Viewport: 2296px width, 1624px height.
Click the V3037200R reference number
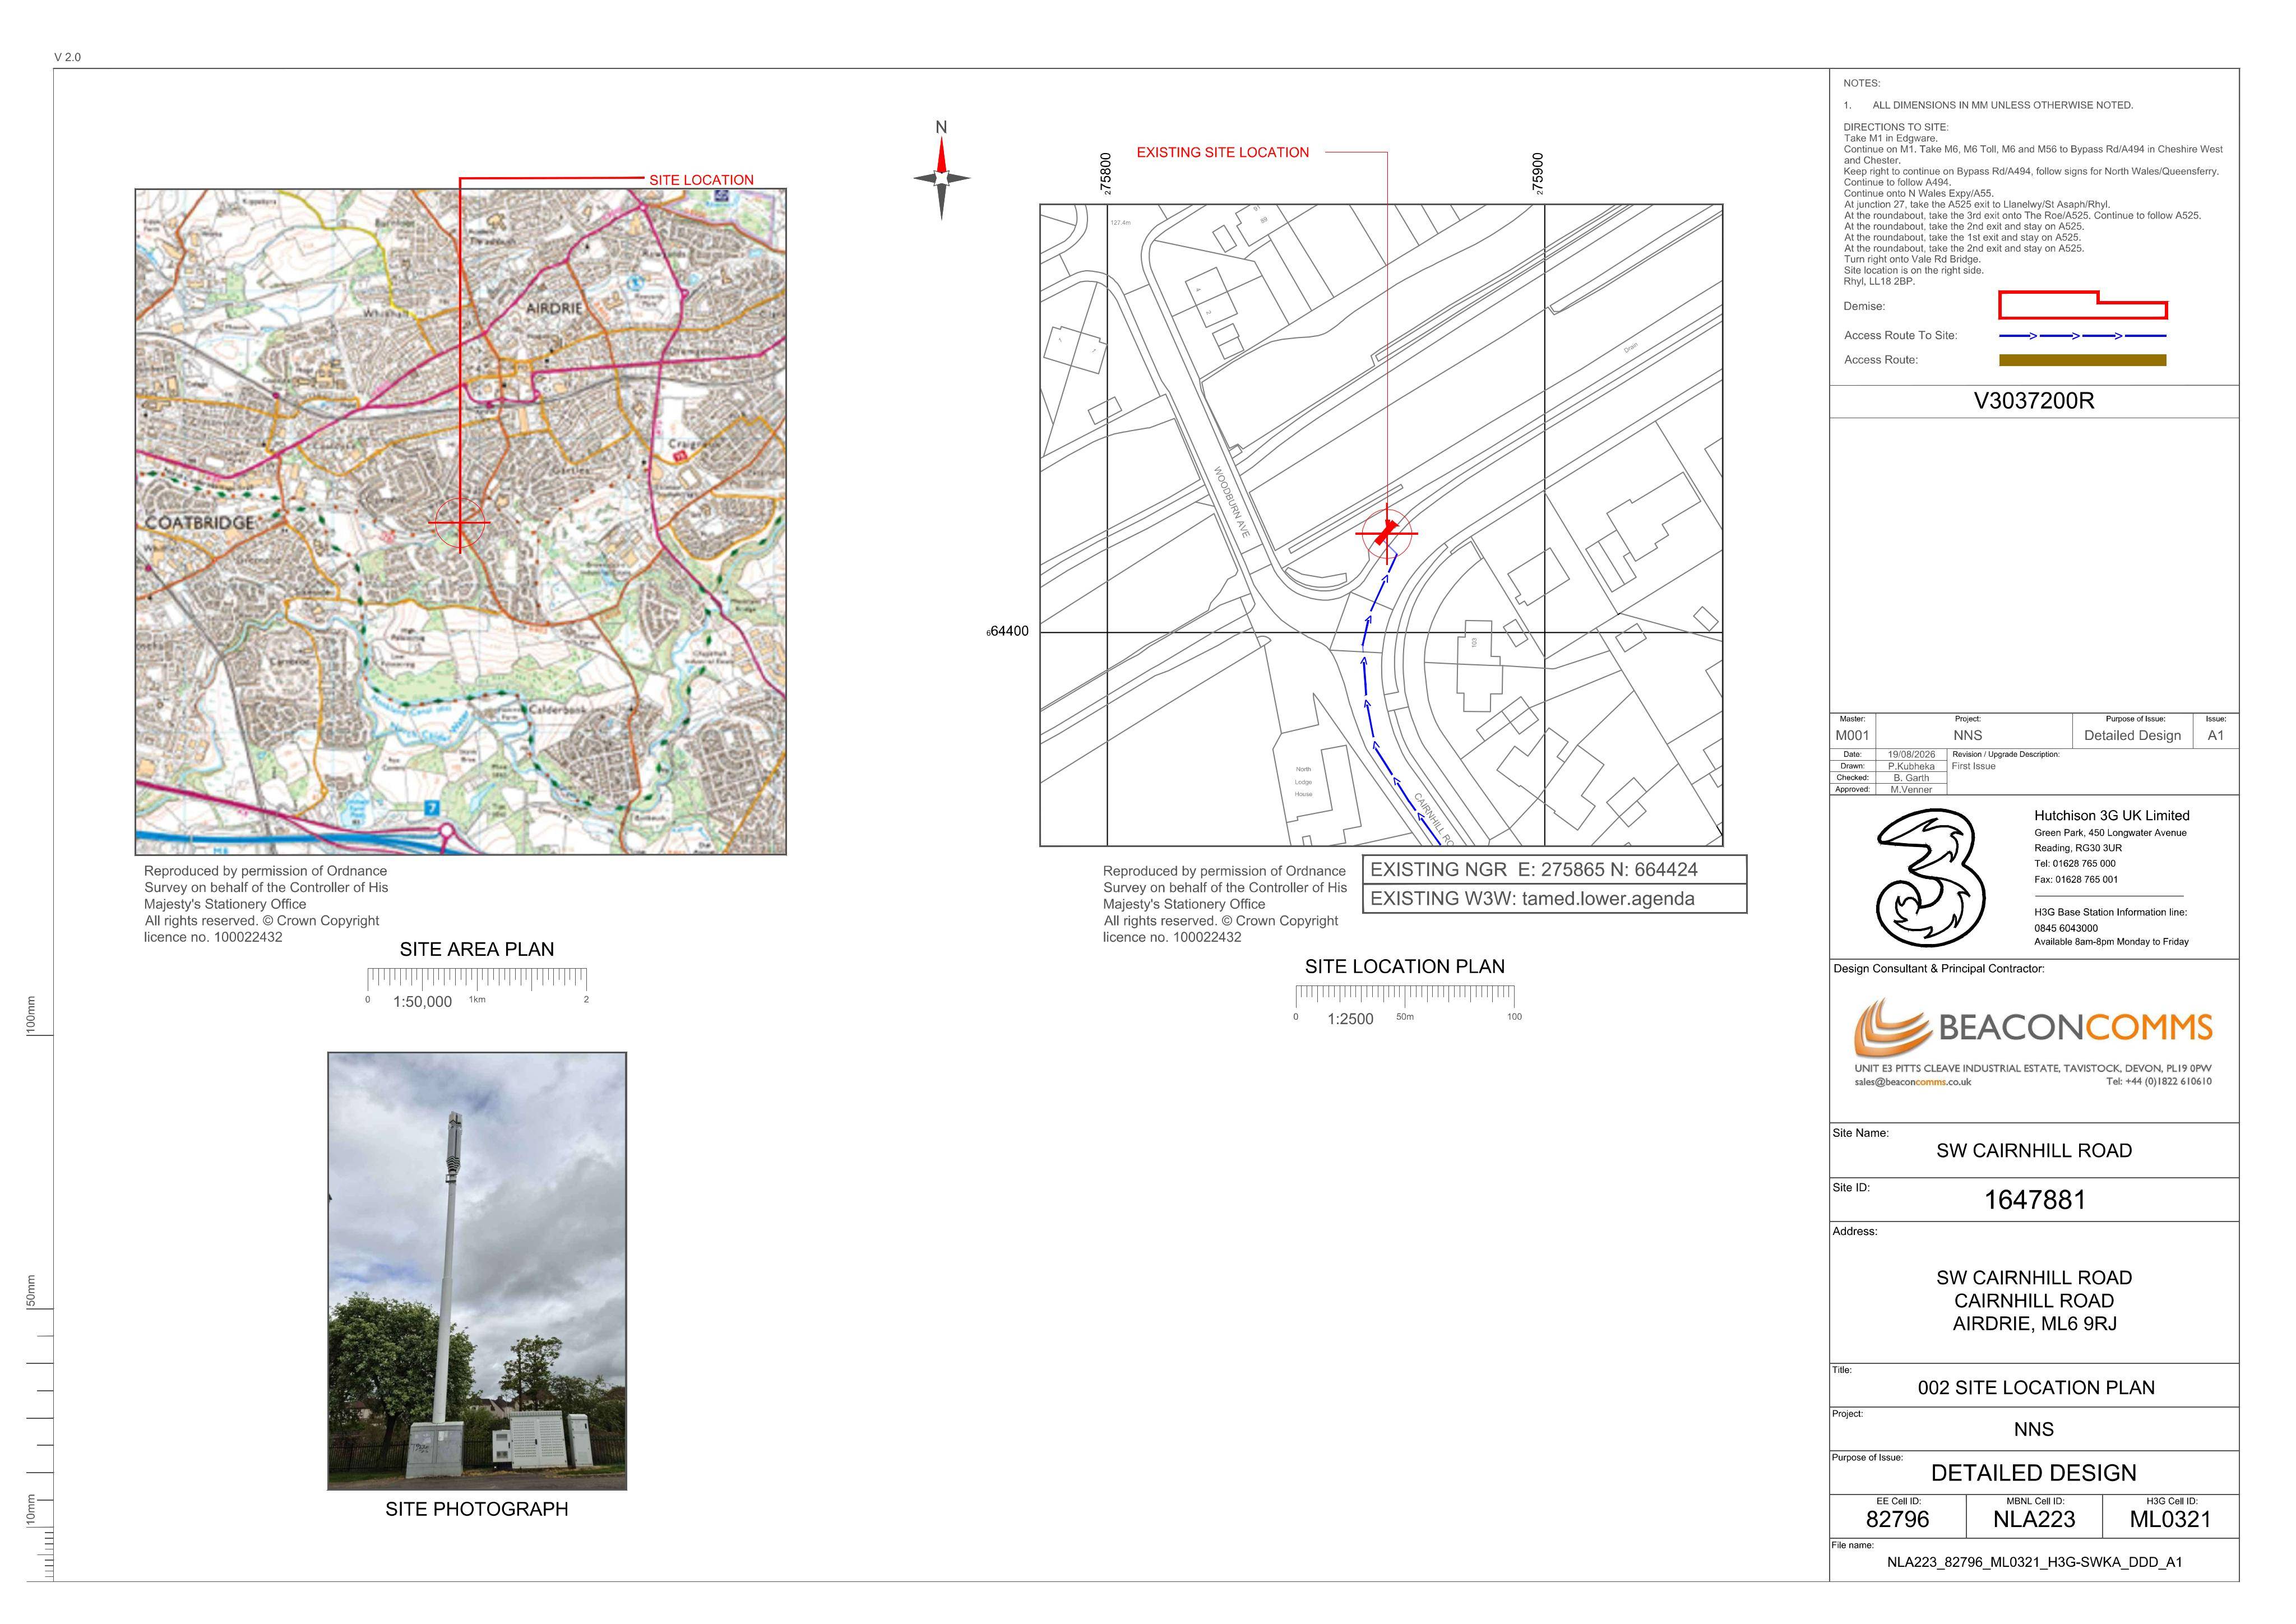tap(2034, 401)
